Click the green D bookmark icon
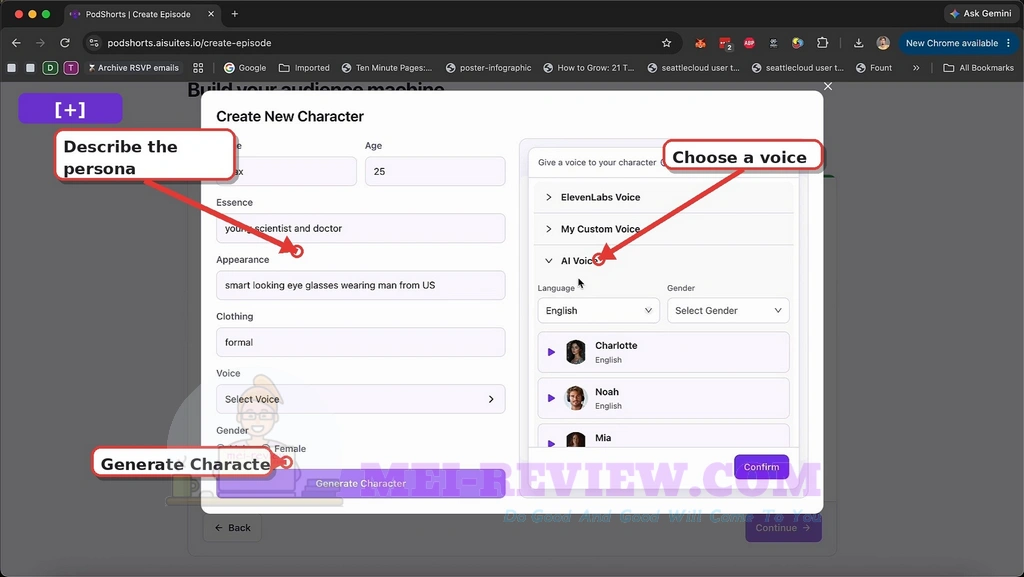The image size is (1024, 577). [x=50, y=68]
